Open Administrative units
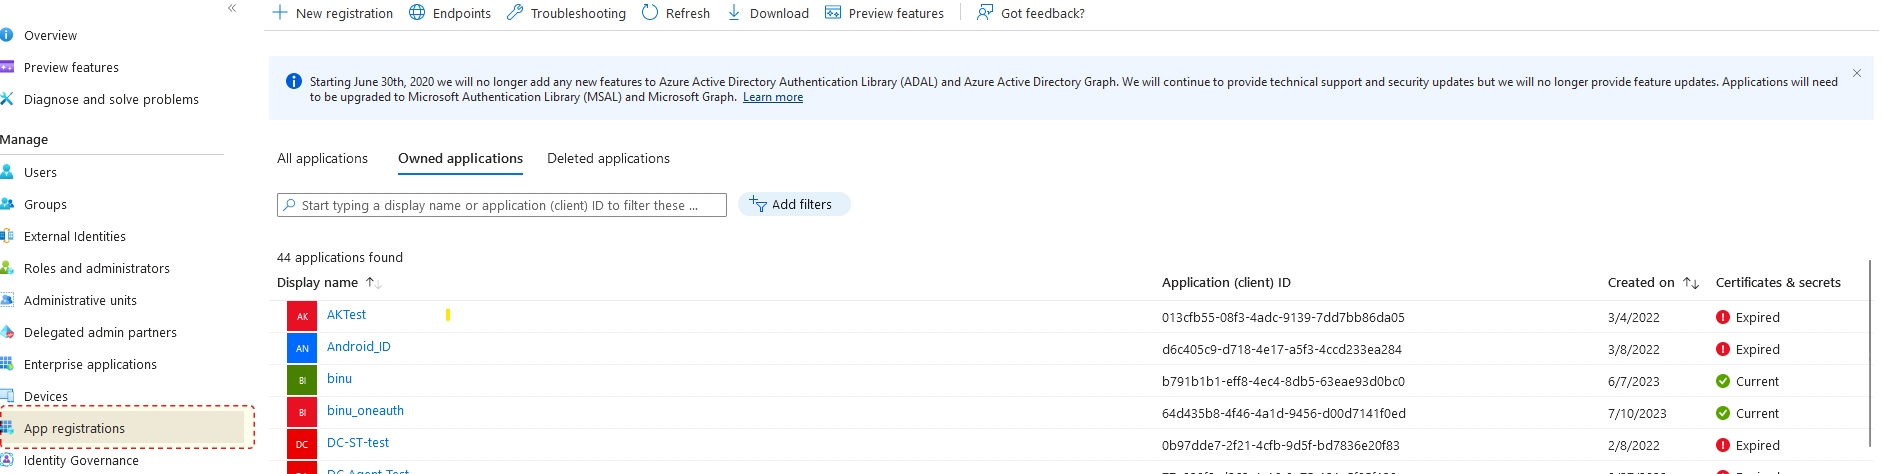 (x=80, y=300)
